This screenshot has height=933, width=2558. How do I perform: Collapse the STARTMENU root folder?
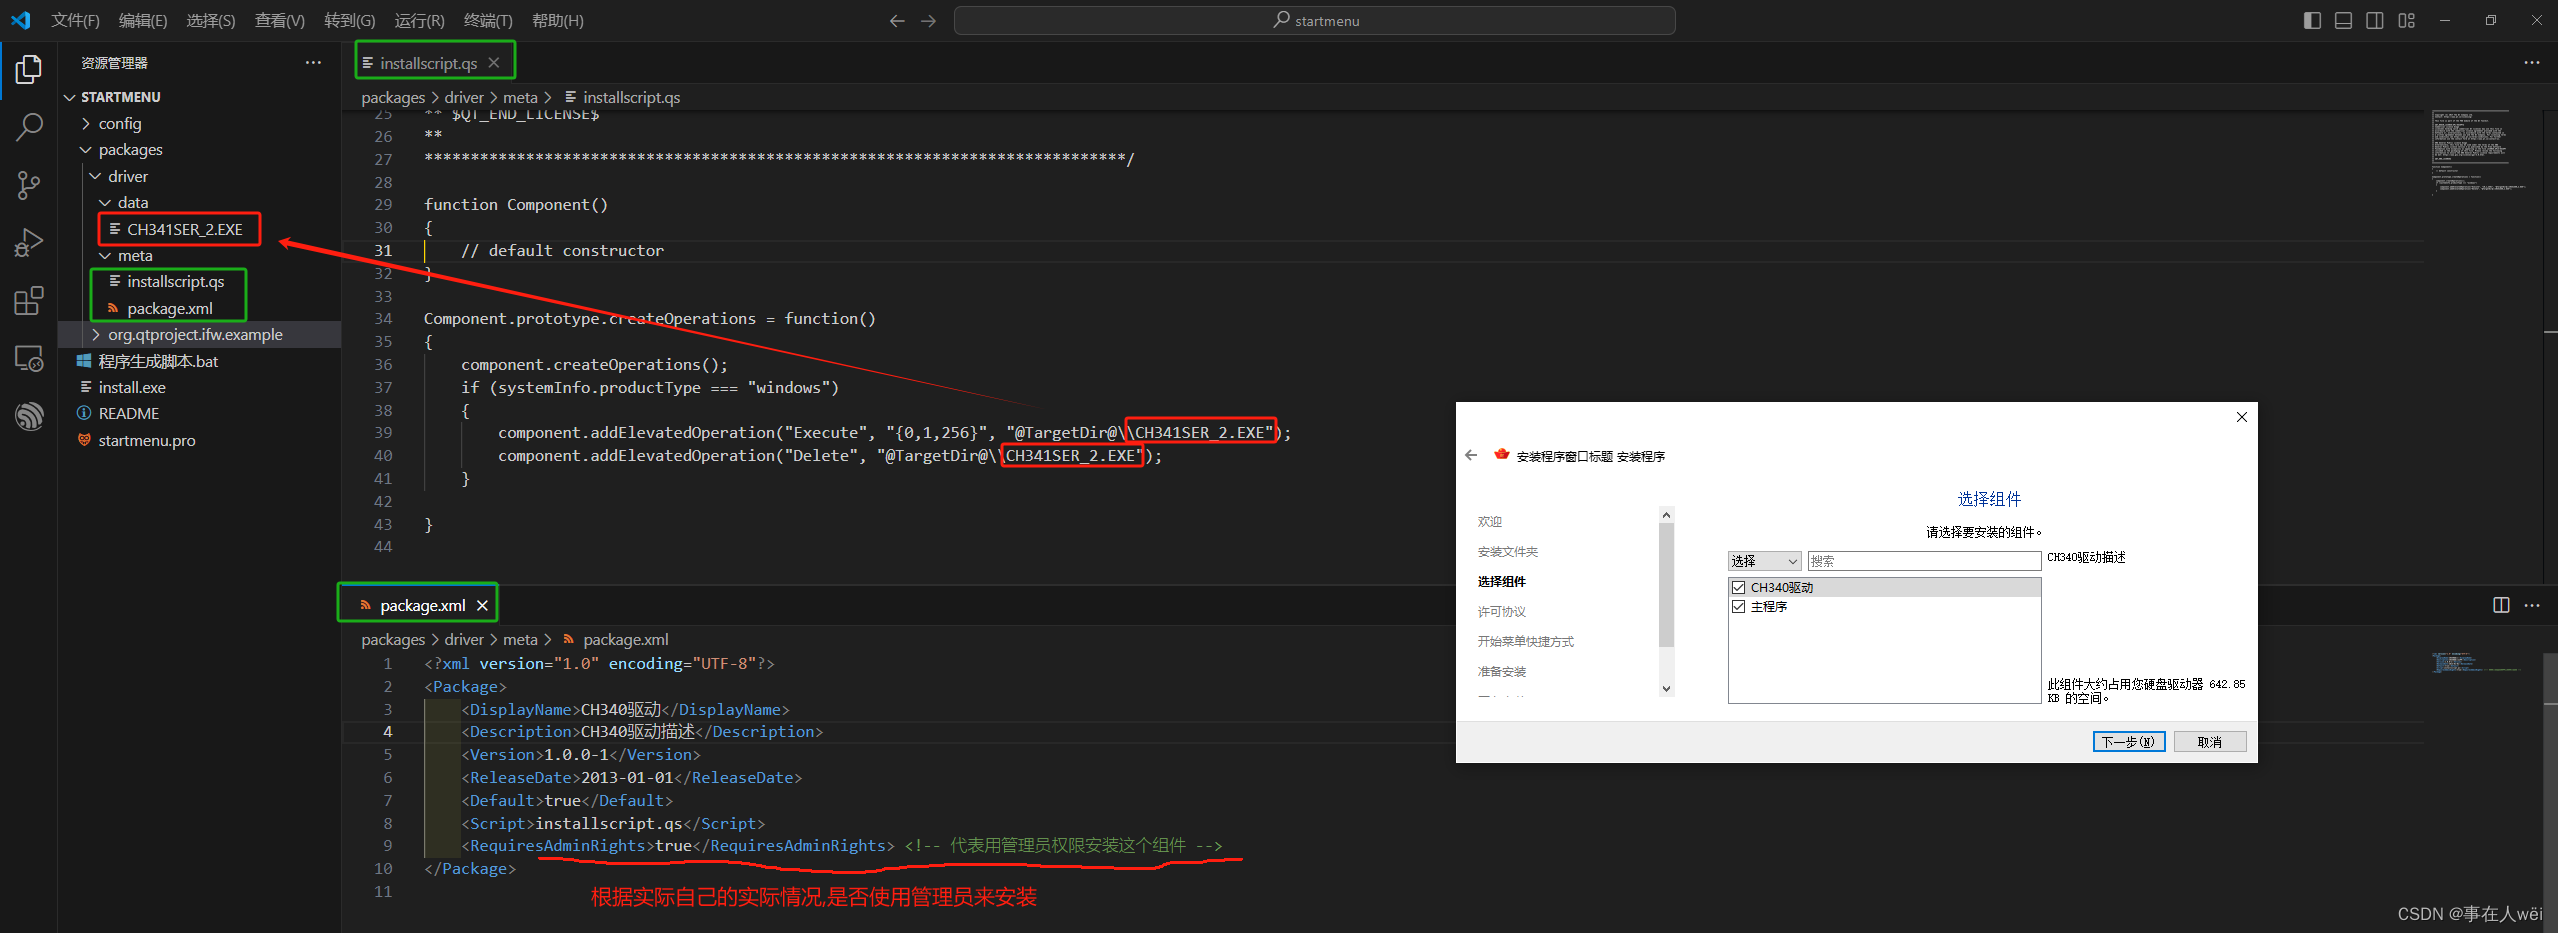point(70,97)
